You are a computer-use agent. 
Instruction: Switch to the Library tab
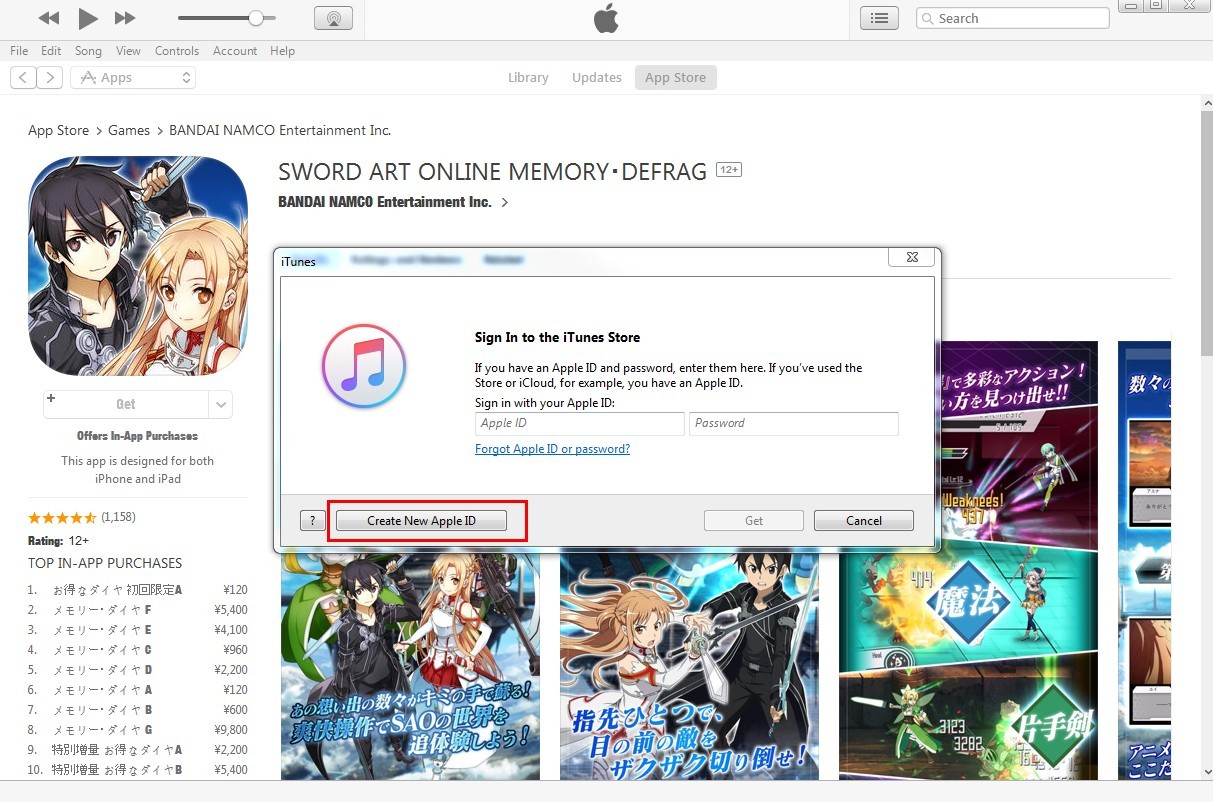[x=528, y=77]
